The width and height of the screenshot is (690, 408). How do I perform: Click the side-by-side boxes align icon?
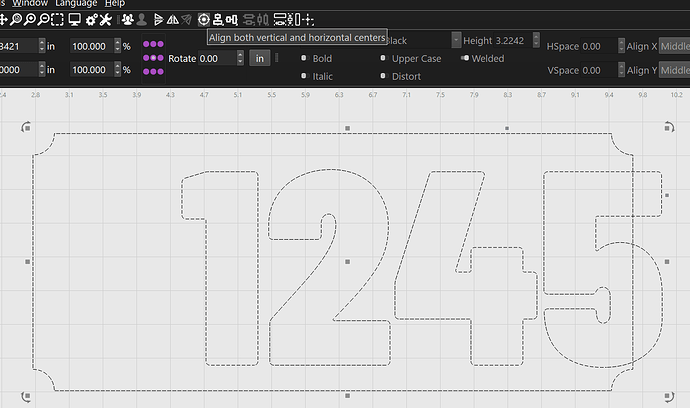click(x=231, y=19)
